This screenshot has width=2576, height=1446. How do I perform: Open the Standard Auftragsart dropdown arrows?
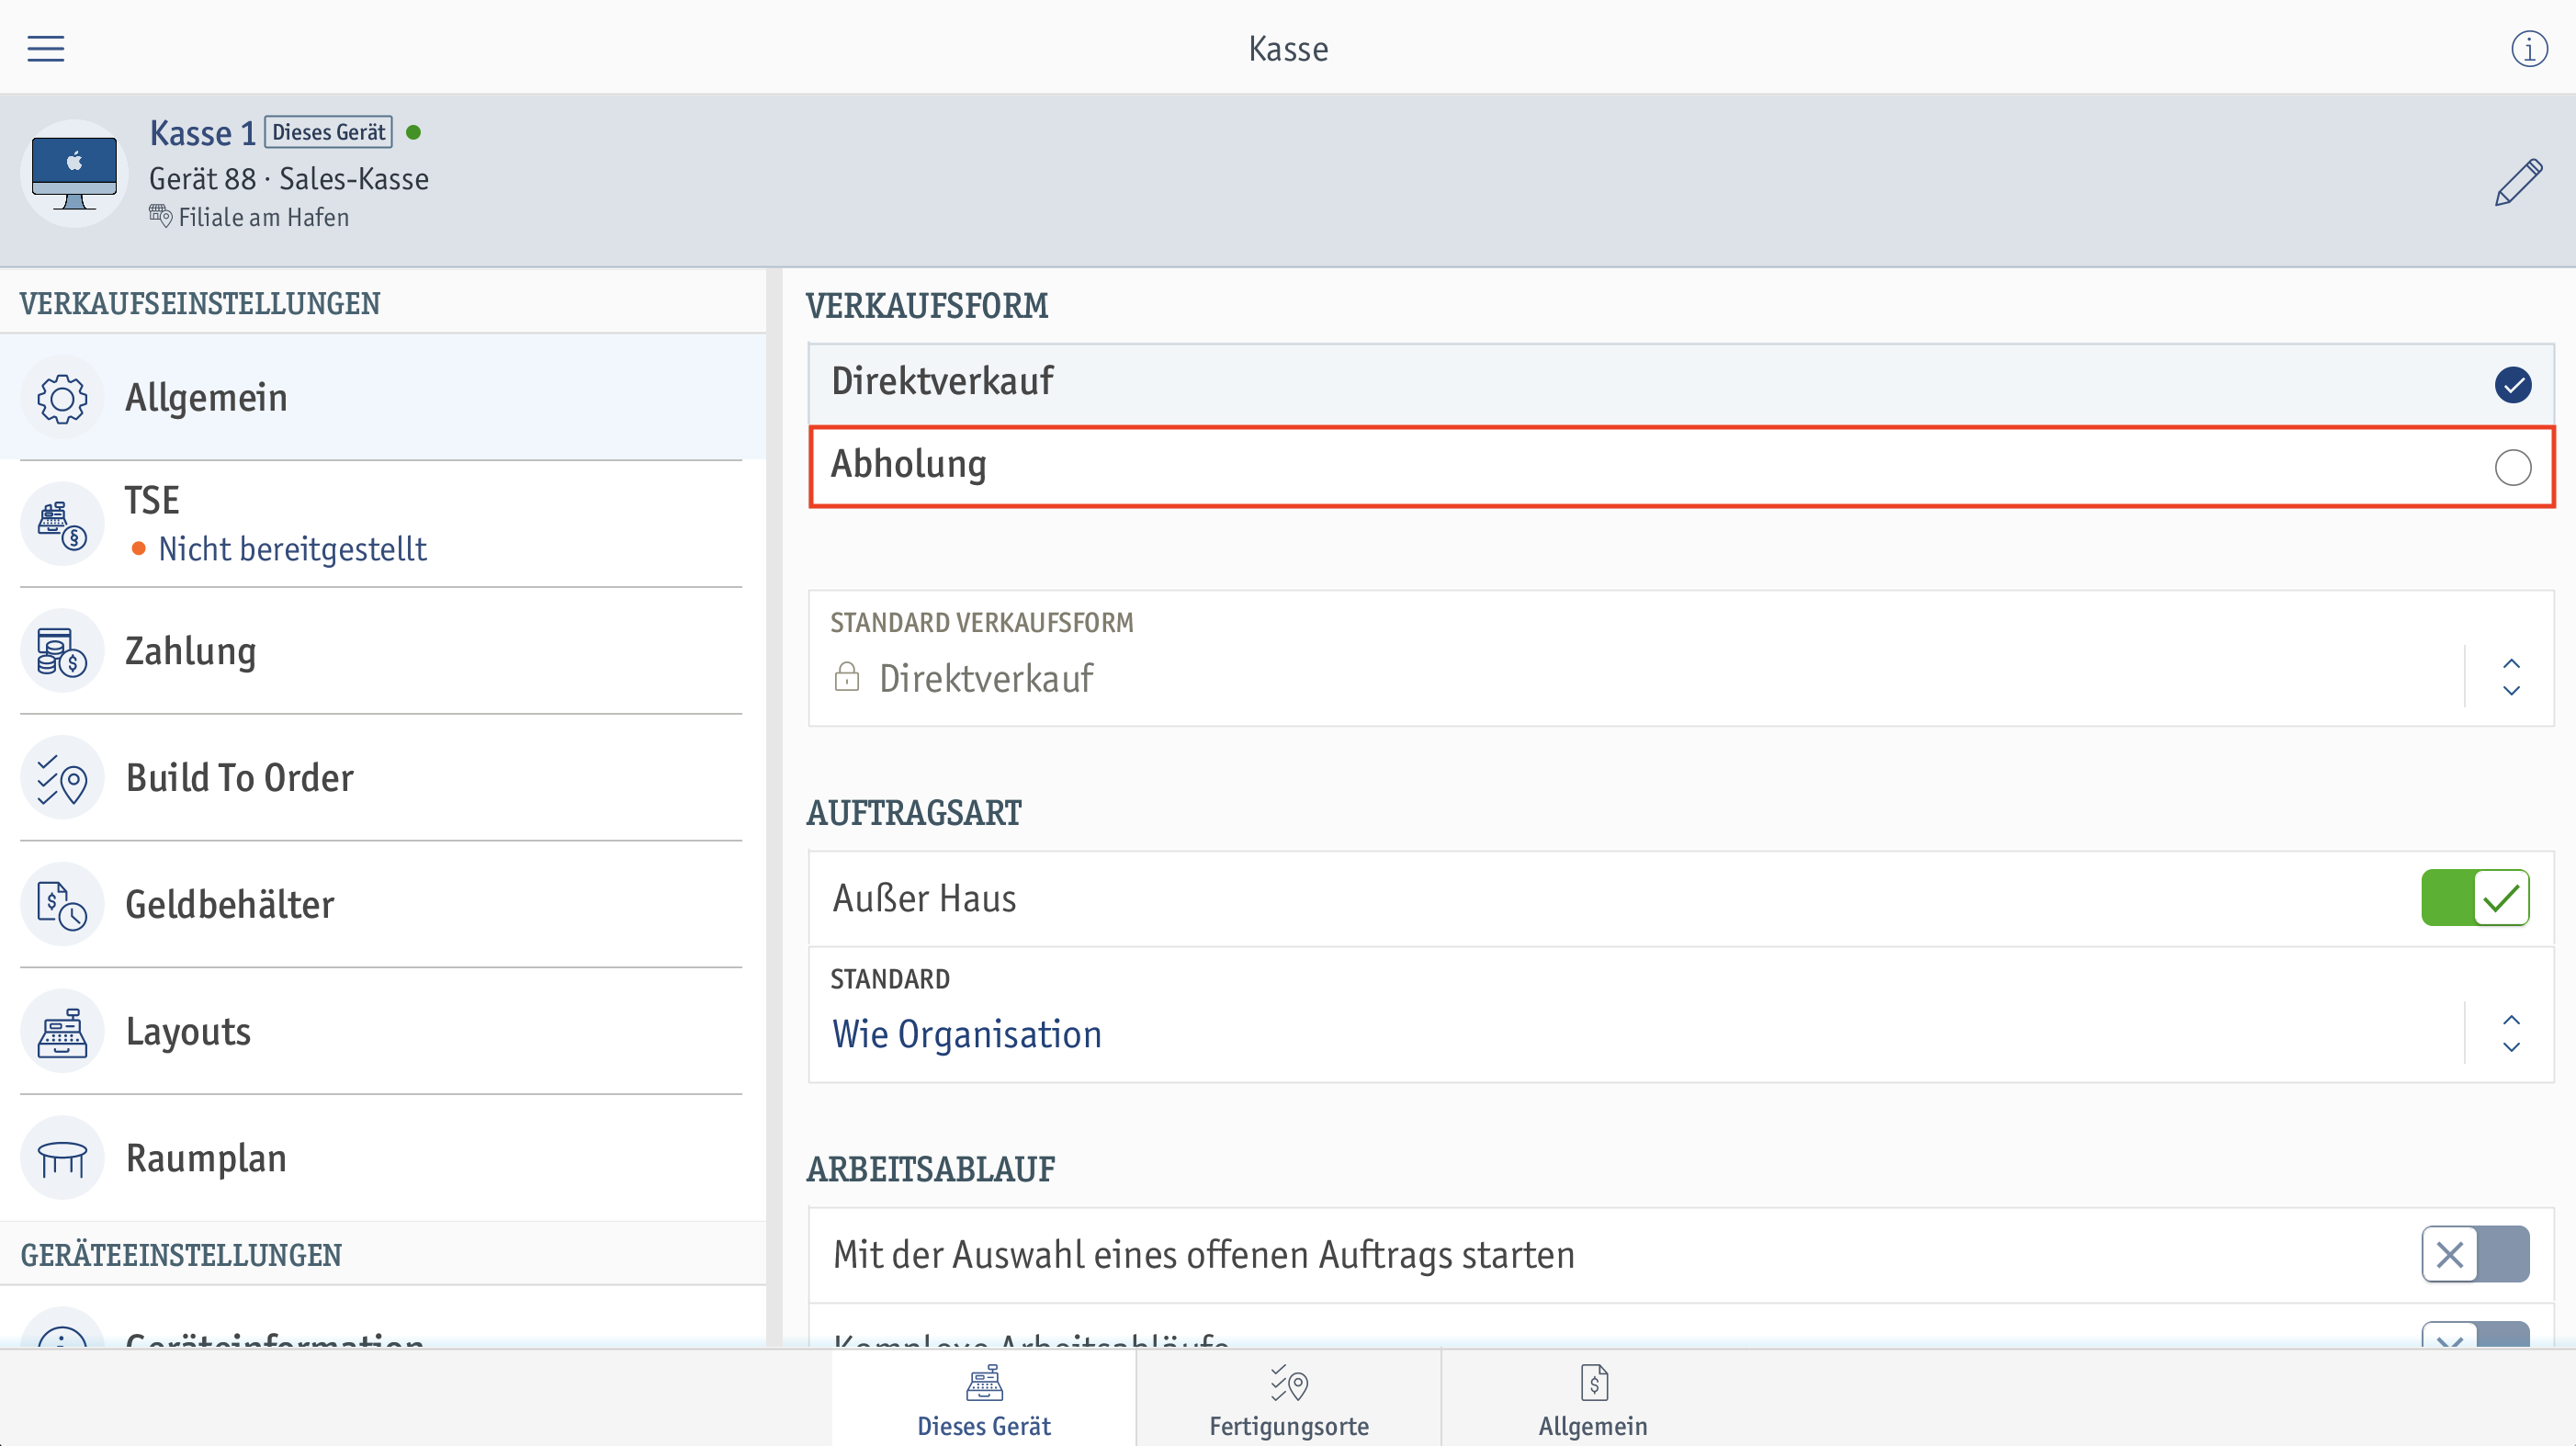2511,1033
